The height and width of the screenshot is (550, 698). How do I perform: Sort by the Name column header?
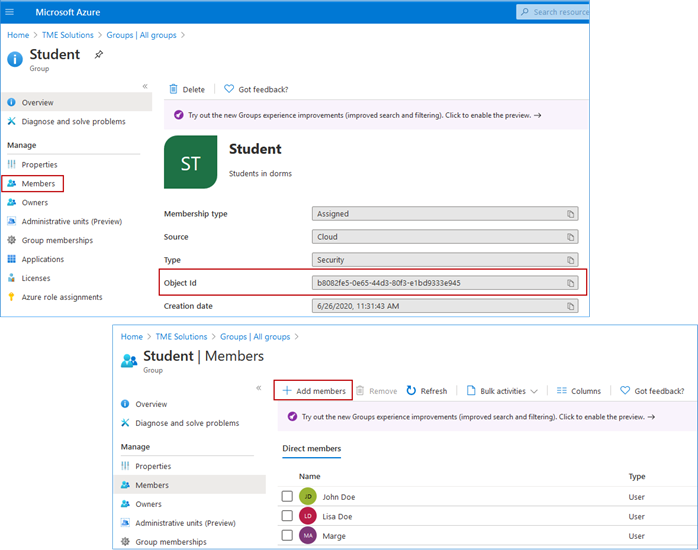310,477
